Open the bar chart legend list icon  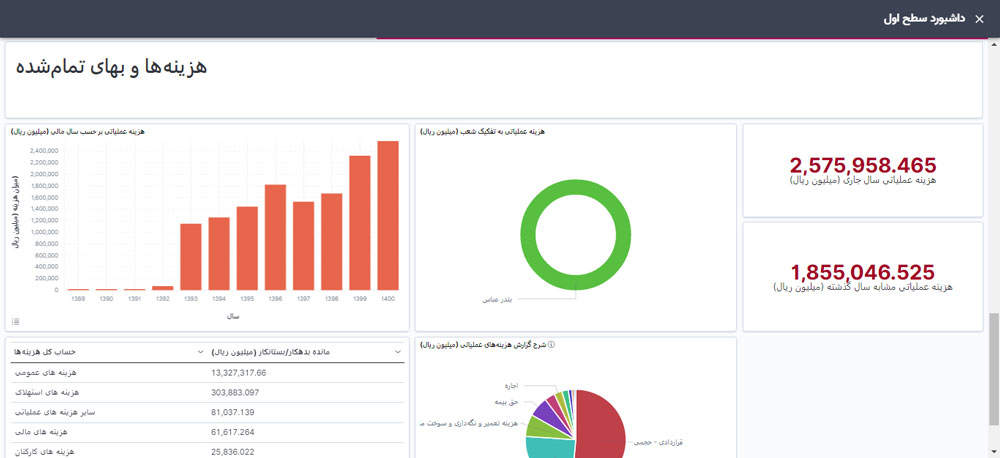coord(15,321)
